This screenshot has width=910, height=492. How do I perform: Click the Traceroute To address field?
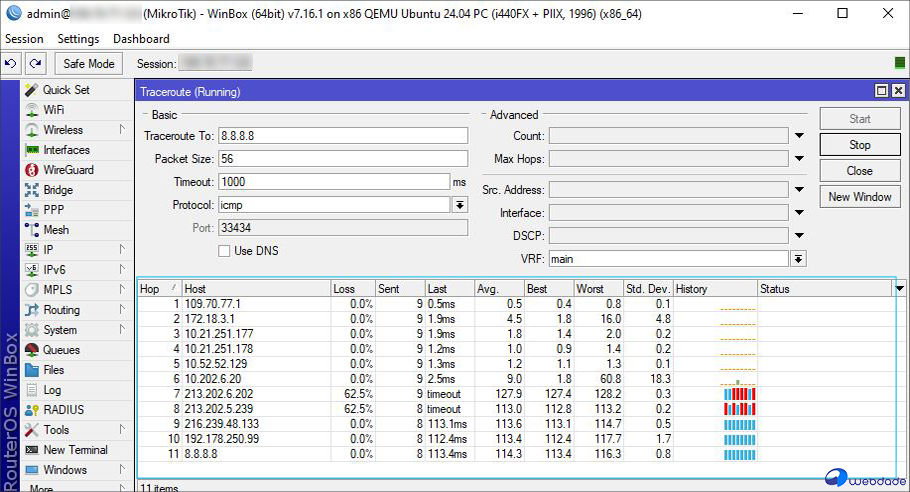click(x=342, y=136)
